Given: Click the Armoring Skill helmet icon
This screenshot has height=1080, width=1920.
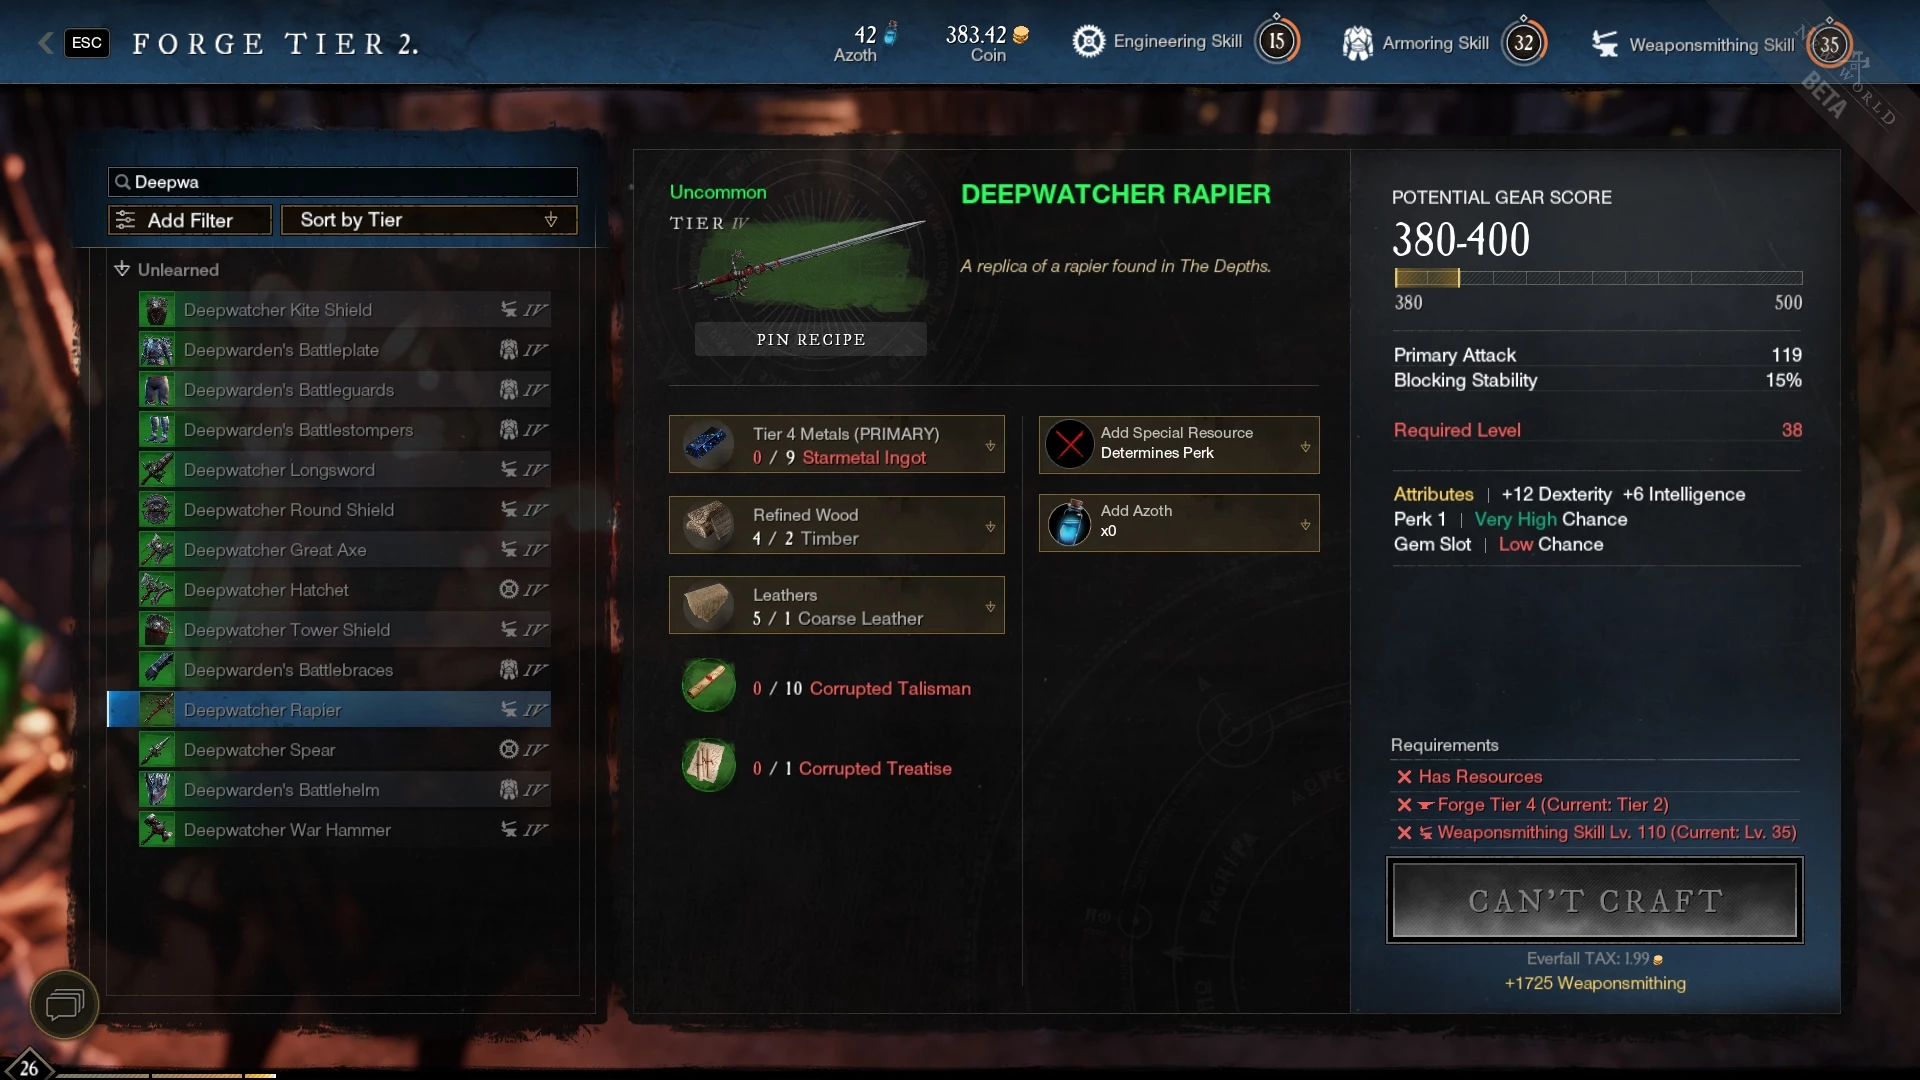Looking at the screenshot, I should (1357, 43).
